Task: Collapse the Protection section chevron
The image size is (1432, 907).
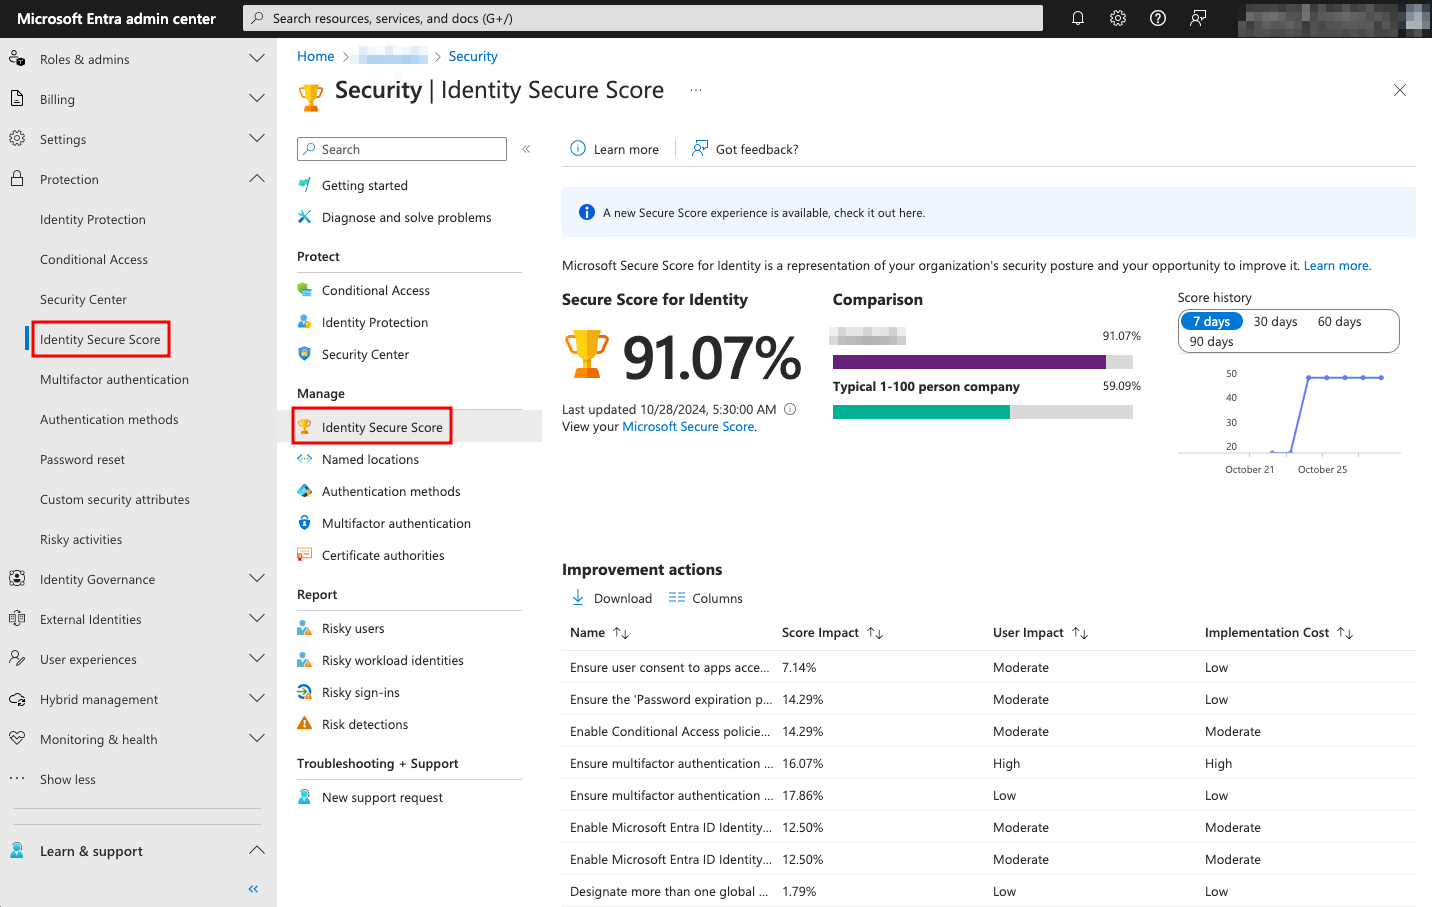Action: click(x=257, y=178)
